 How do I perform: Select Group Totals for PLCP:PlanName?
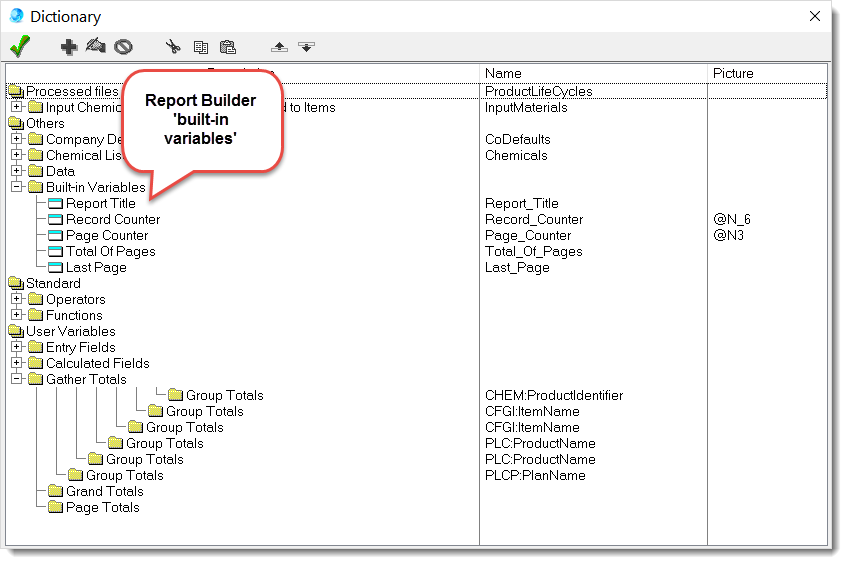click(x=125, y=475)
